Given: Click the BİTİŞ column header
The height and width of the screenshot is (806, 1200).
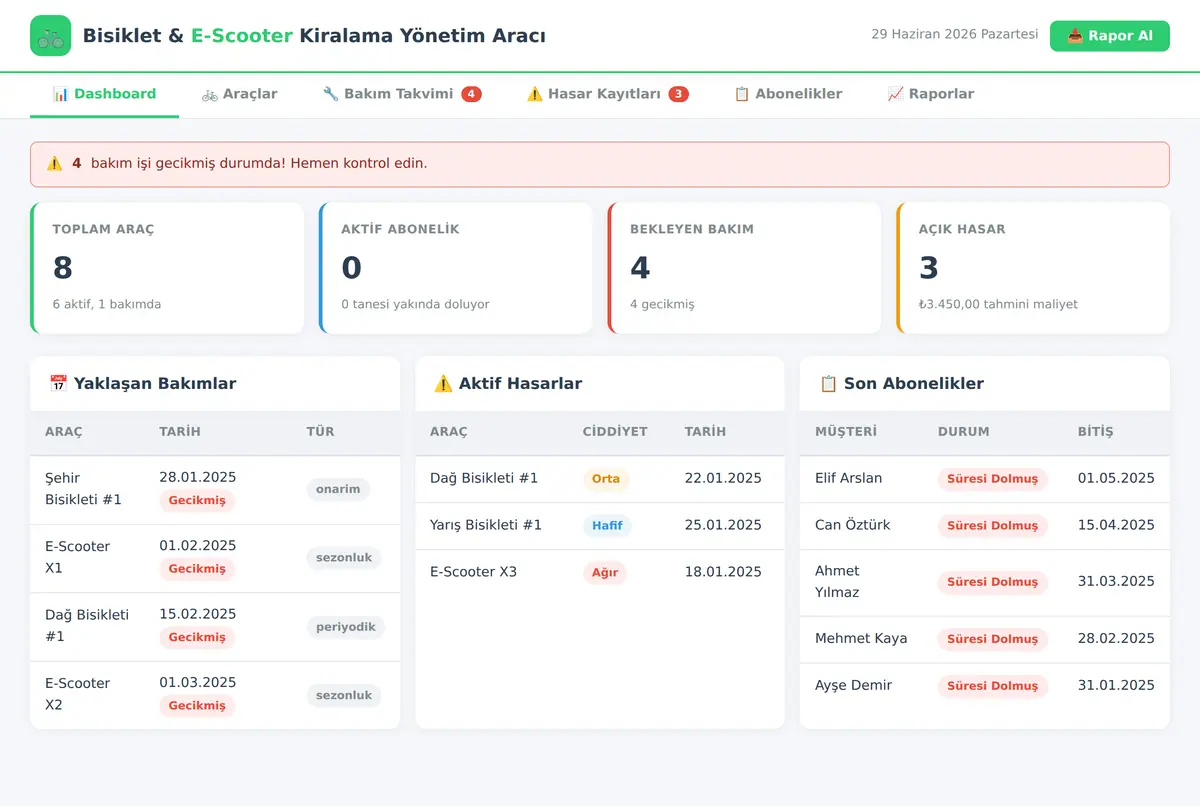Looking at the screenshot, I should (x=1095, y=432).
